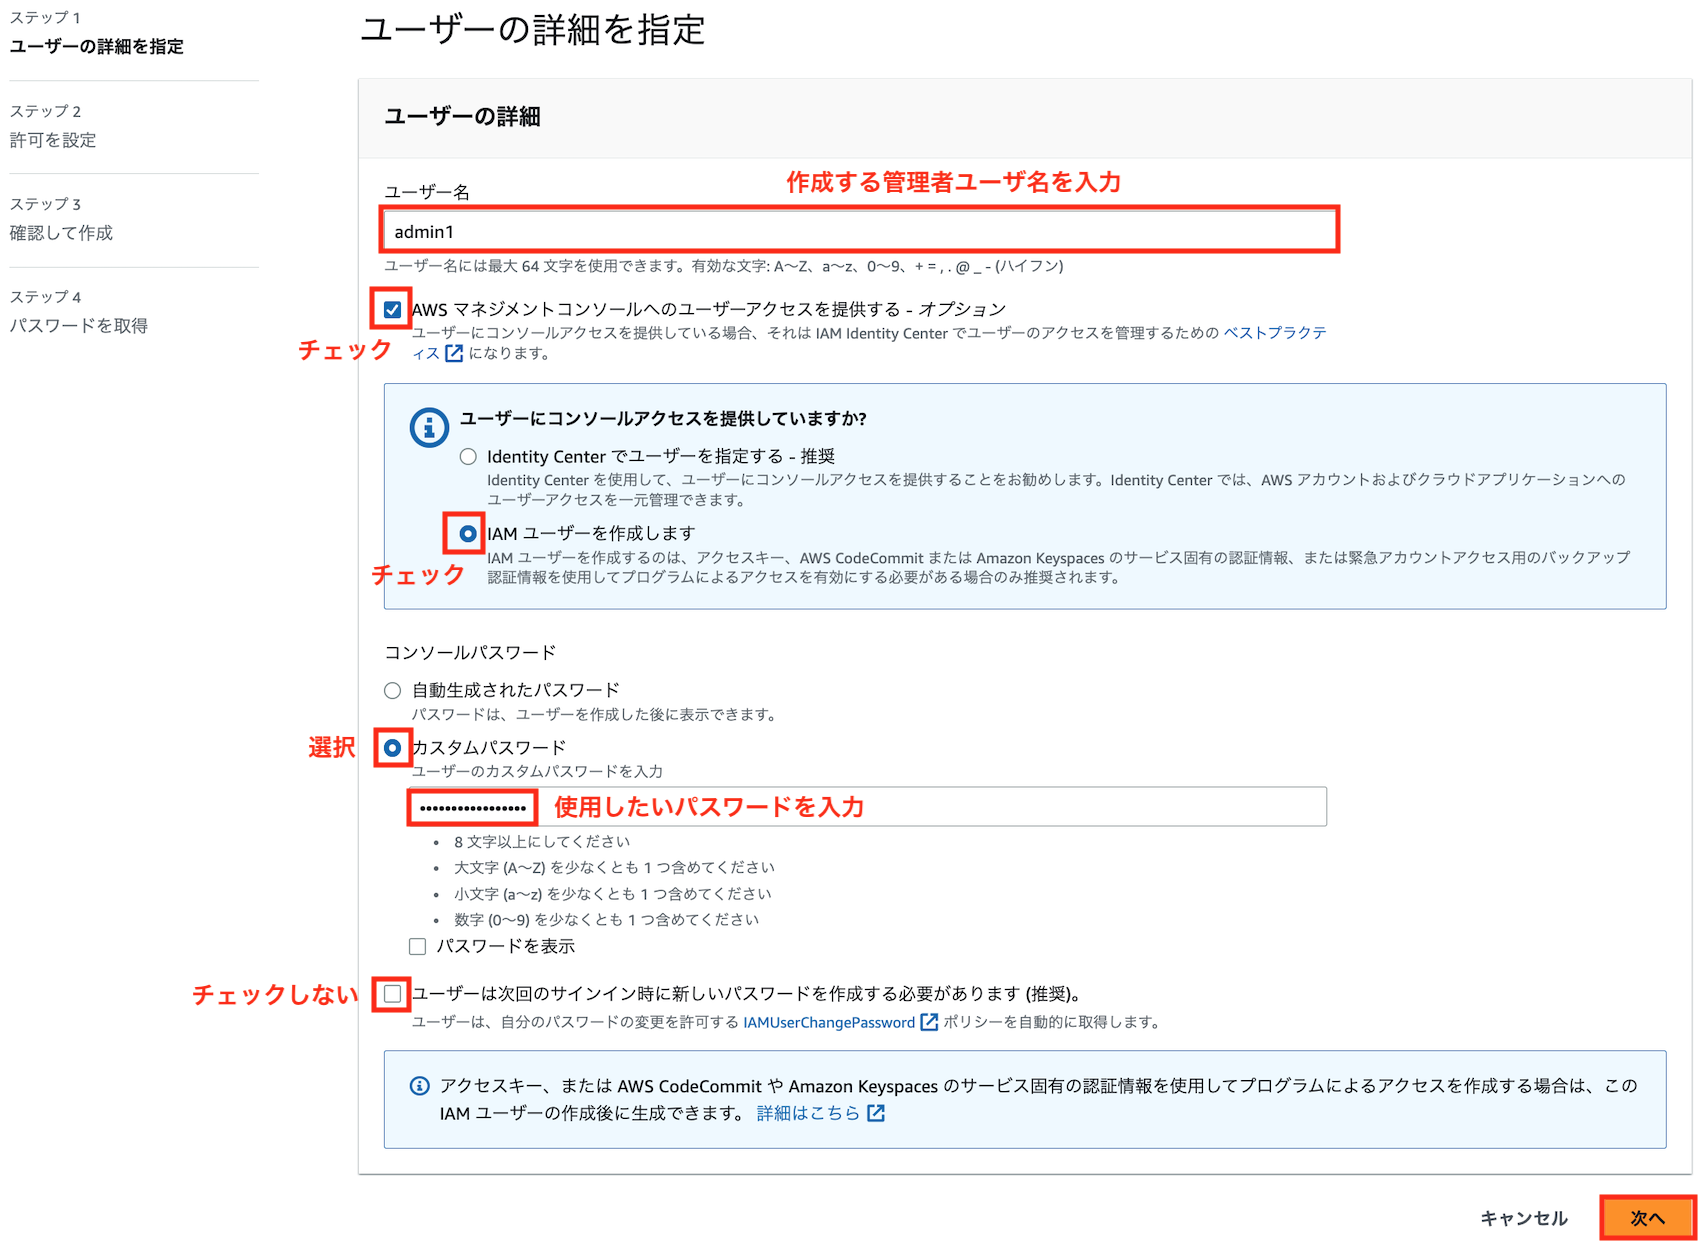Select step 4 パスワードを取得 in sidebar
1701x1247 pixels.
[79, 326]
